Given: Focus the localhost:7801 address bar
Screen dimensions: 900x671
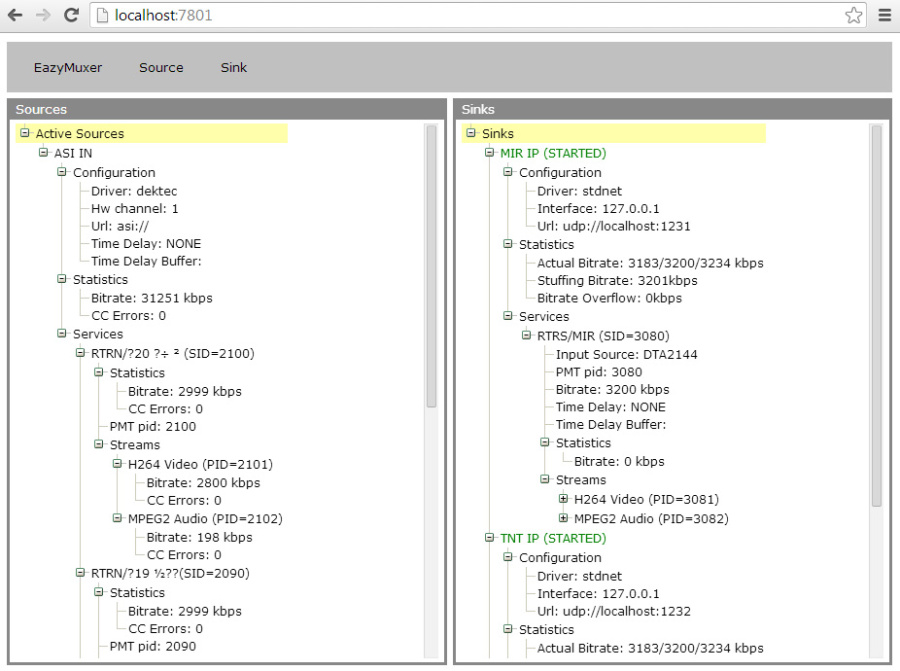Looking at the screenshot, I should 478,15.
